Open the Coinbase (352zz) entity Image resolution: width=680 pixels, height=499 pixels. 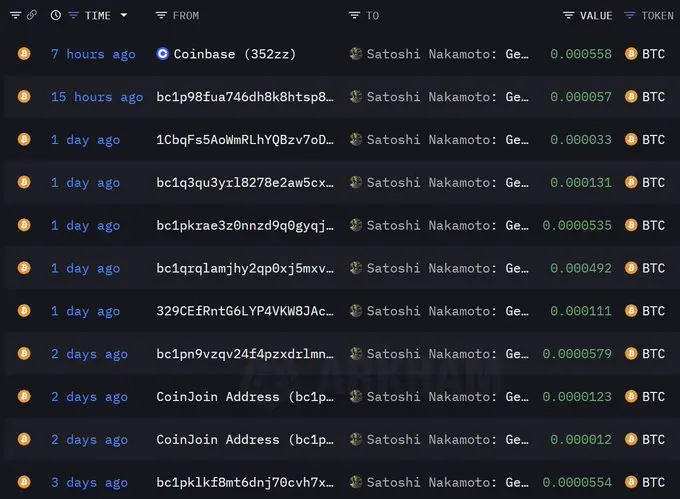[235, 54]
